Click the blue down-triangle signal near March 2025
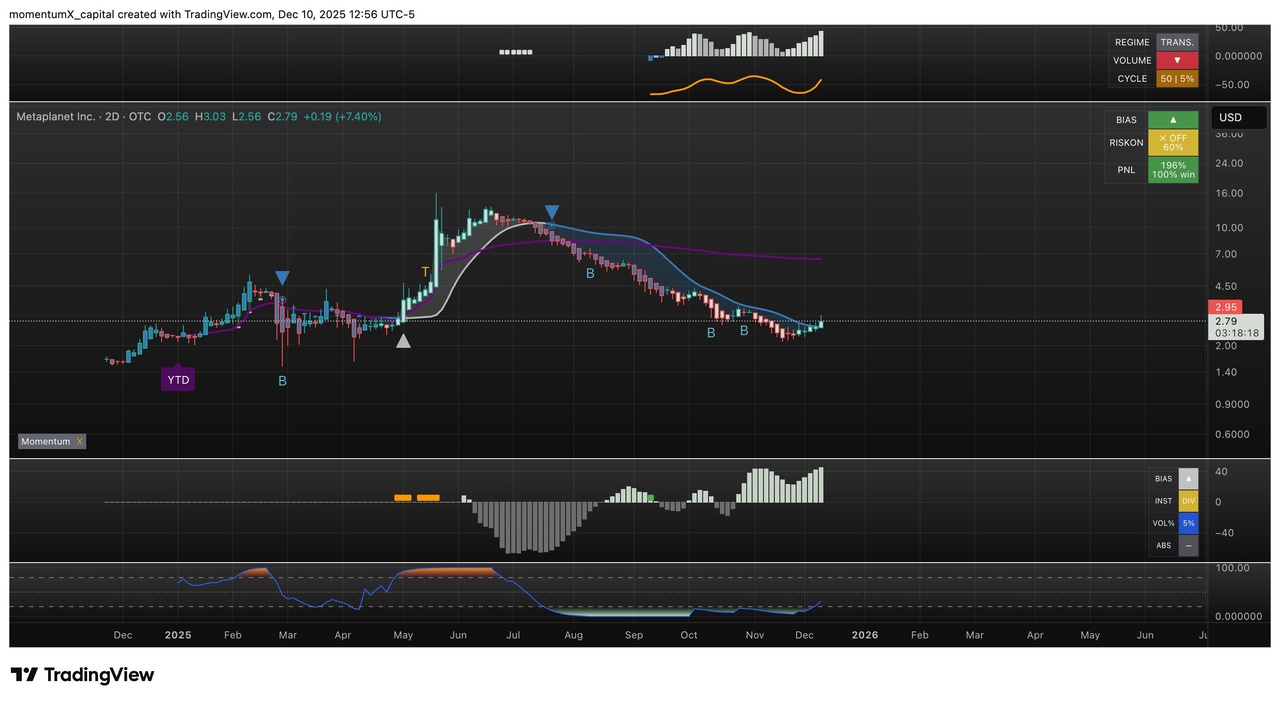 (x=283, y=278)
